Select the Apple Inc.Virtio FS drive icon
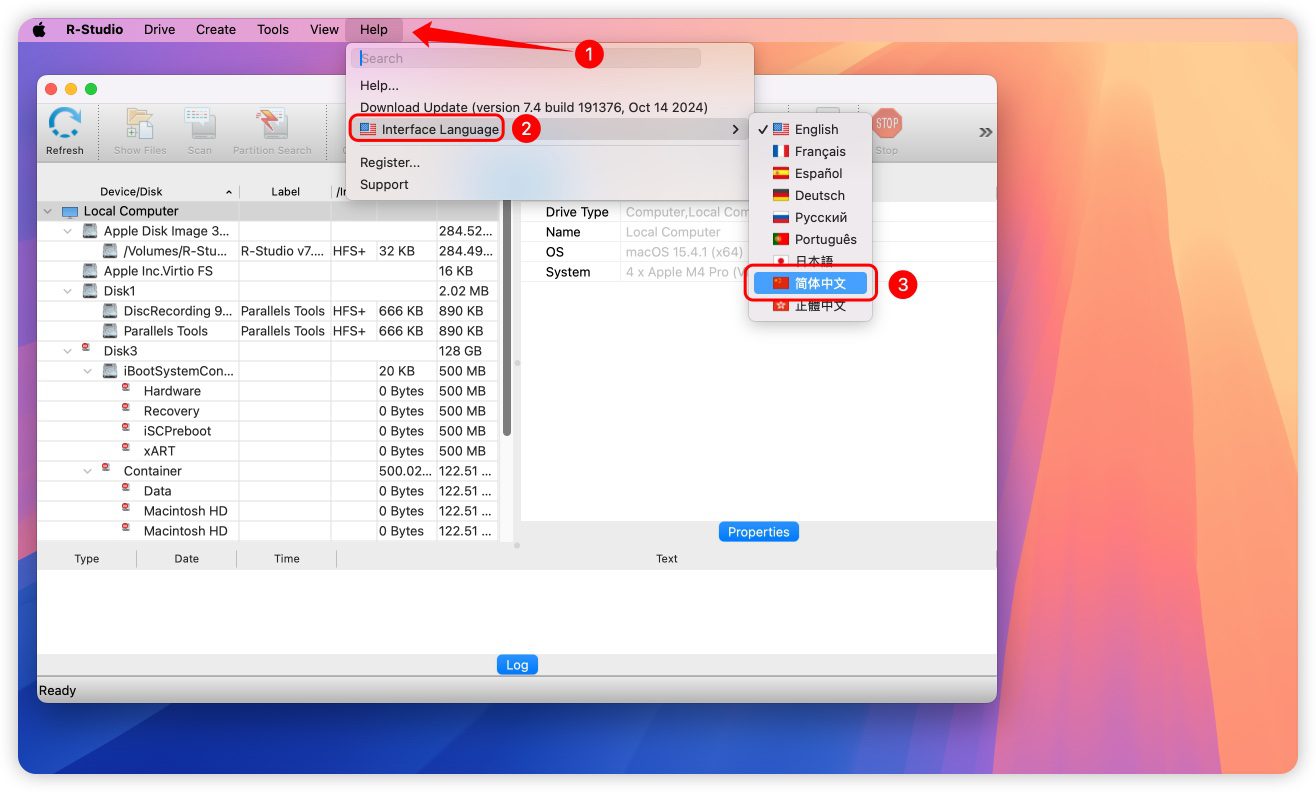 click(90, 271)
